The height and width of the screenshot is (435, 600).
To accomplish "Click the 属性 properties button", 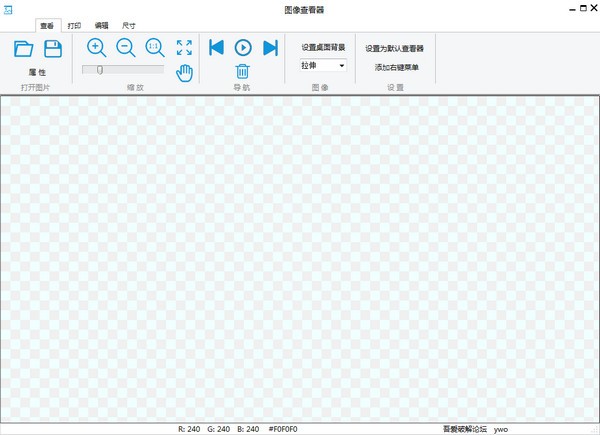I will click(39, 73).
